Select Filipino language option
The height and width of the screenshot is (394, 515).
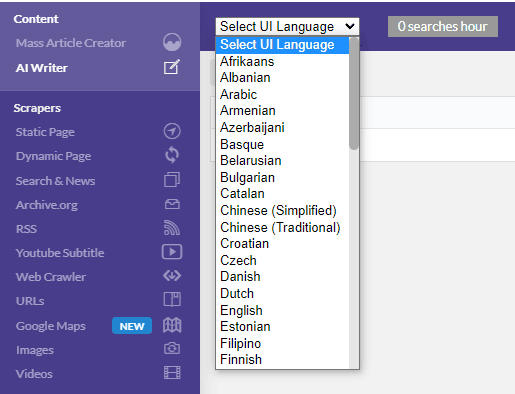pyautogui.click(x=282, y=343)
